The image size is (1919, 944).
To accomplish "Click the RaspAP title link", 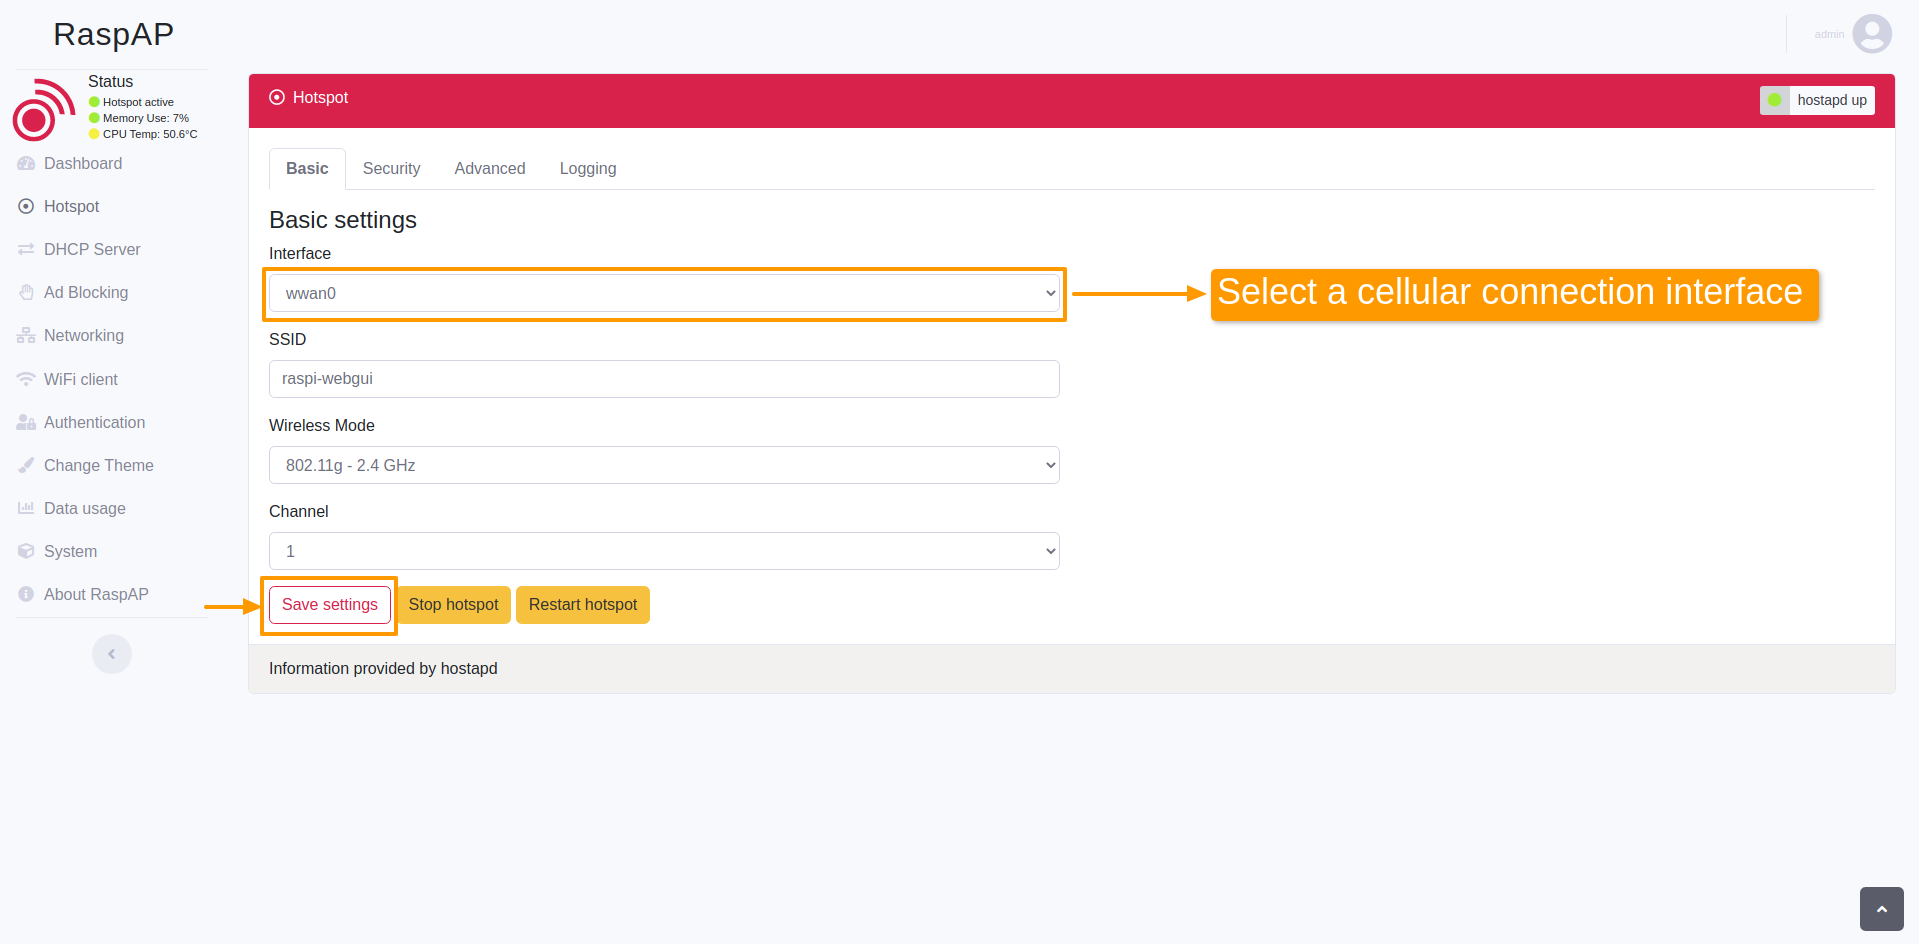I will pyautogui.click(x=113, y=34).
